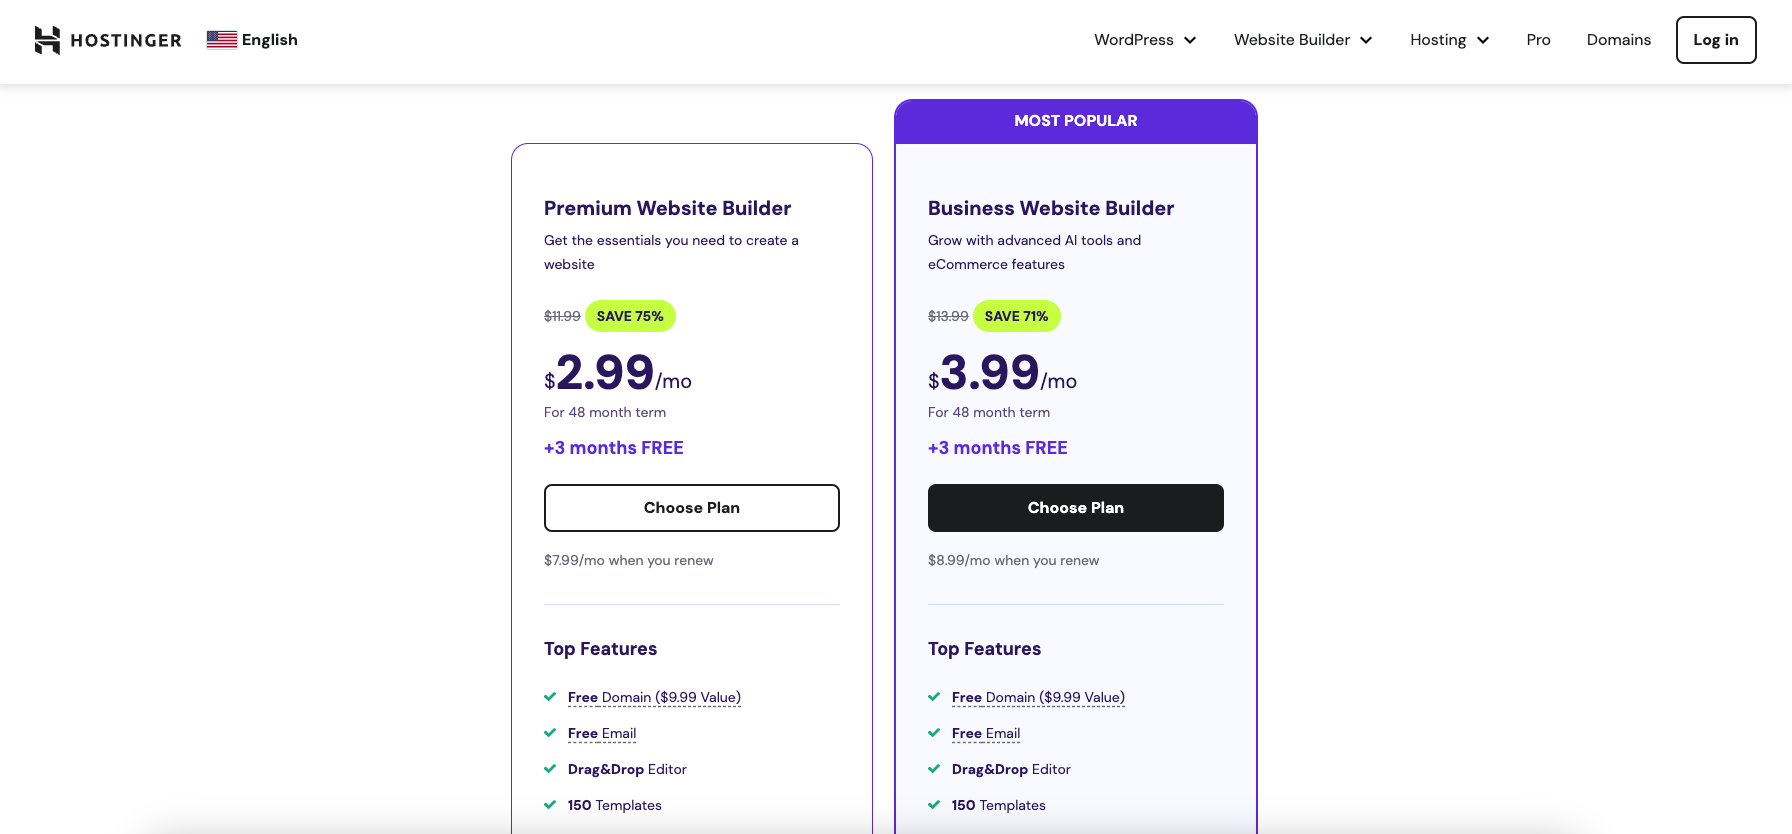This screenshot has width=1792, height=834.
Task: Click Drag&Drop Editor in Business plan
Action: pyautogui.click(x=1011, y=769)
